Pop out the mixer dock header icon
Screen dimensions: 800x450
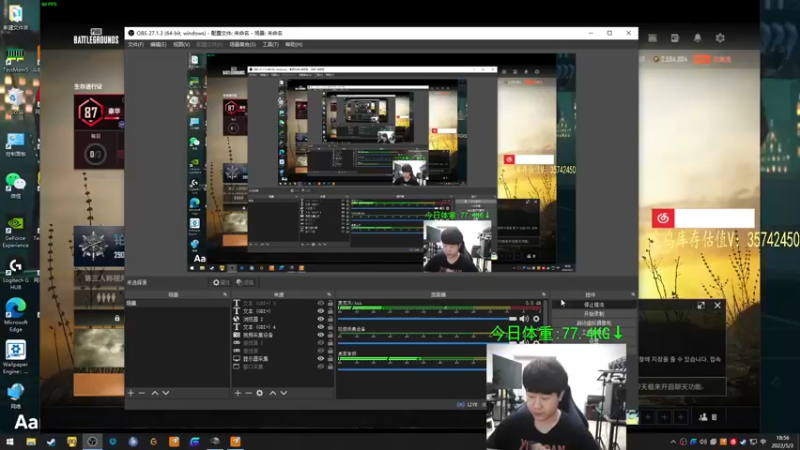click(543, 295)
